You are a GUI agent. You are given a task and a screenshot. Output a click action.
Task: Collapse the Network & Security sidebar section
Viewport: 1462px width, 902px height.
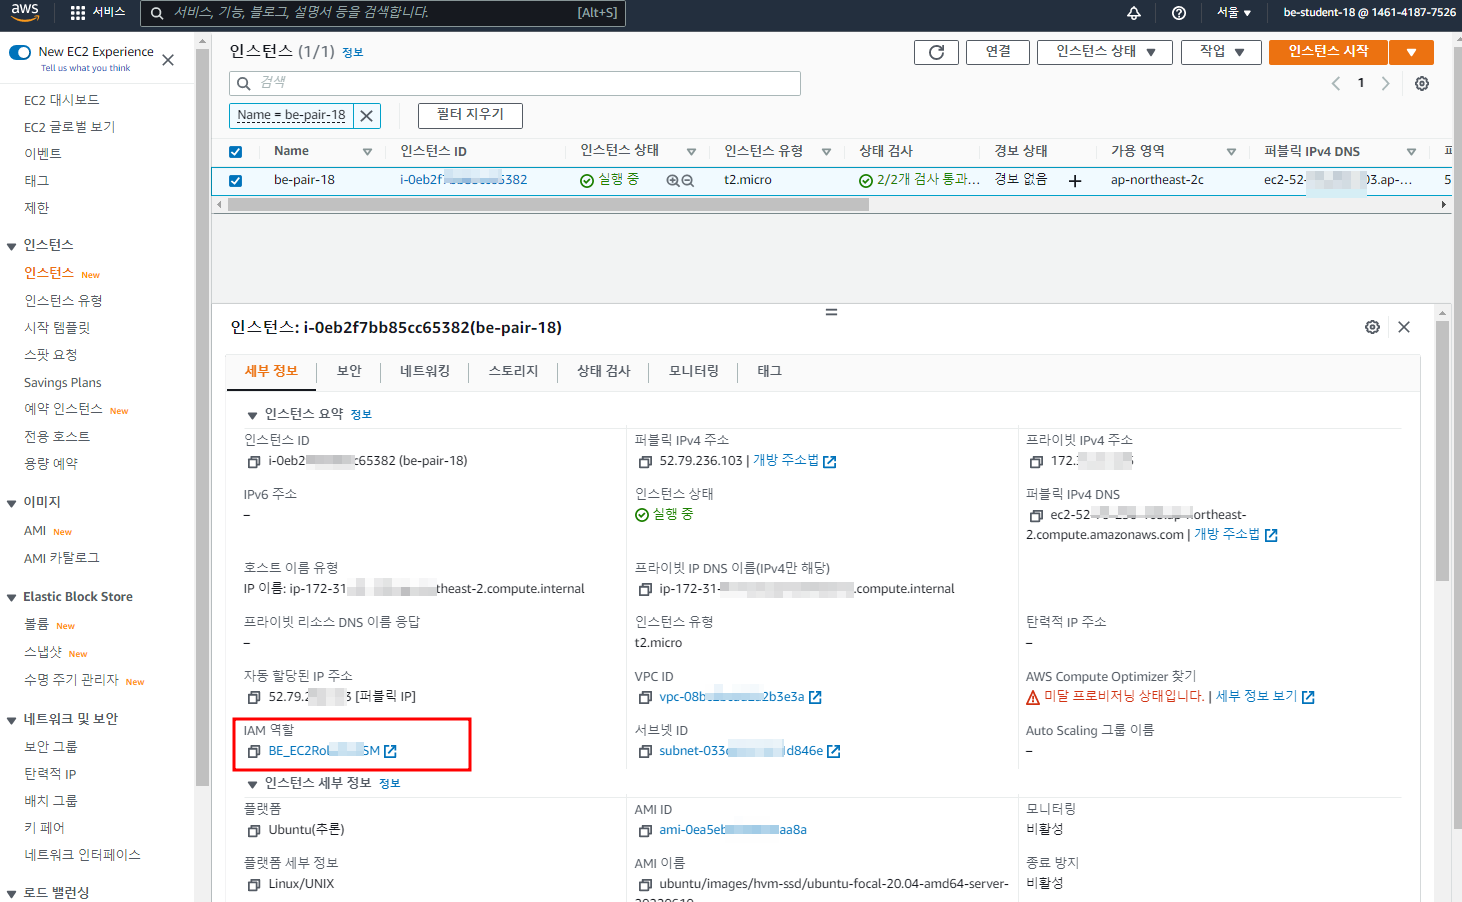[x=12, y=720]
